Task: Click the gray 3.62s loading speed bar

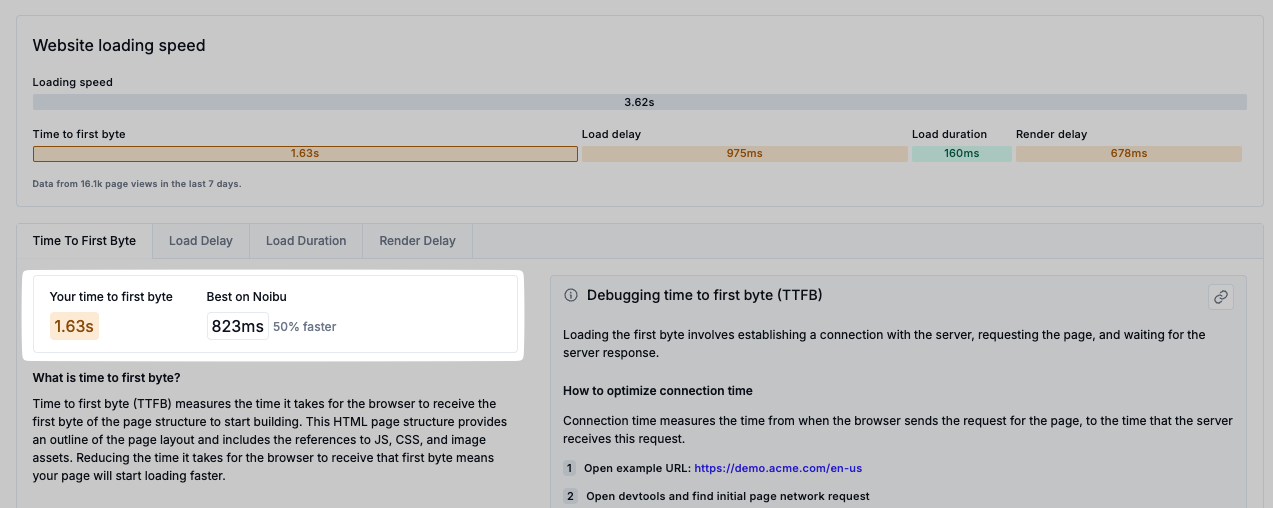Action: tap(639, 102)
